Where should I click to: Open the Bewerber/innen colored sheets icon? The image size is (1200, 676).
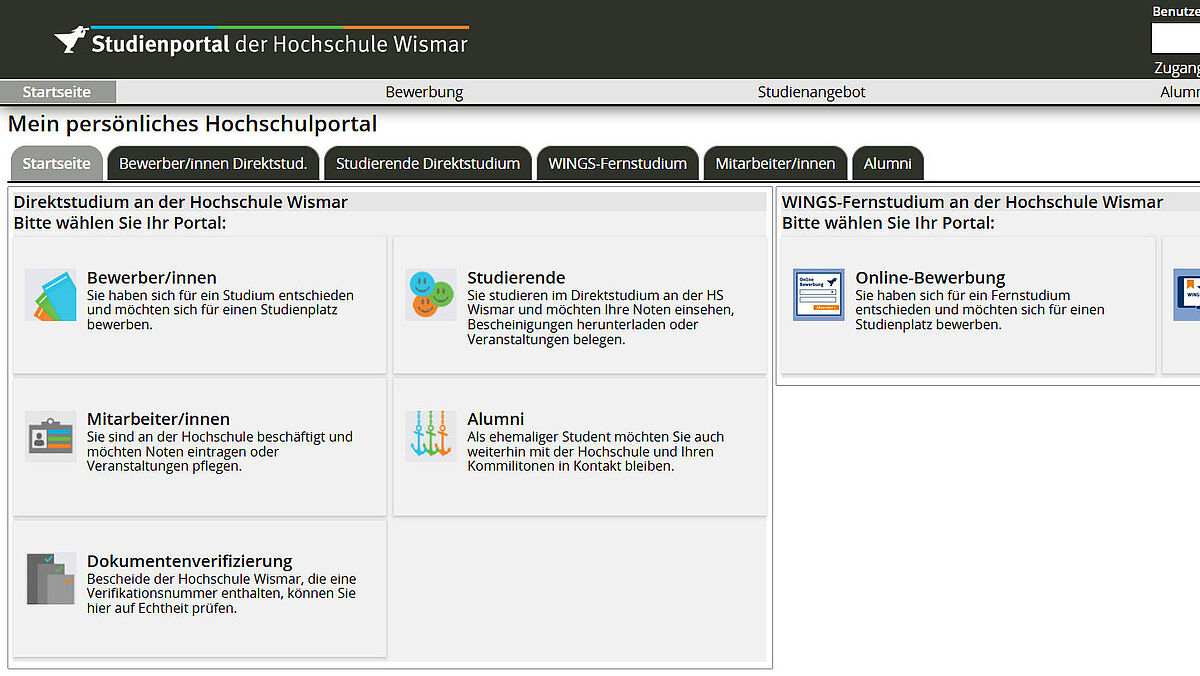pyautogui.click(x=51, y=295)
